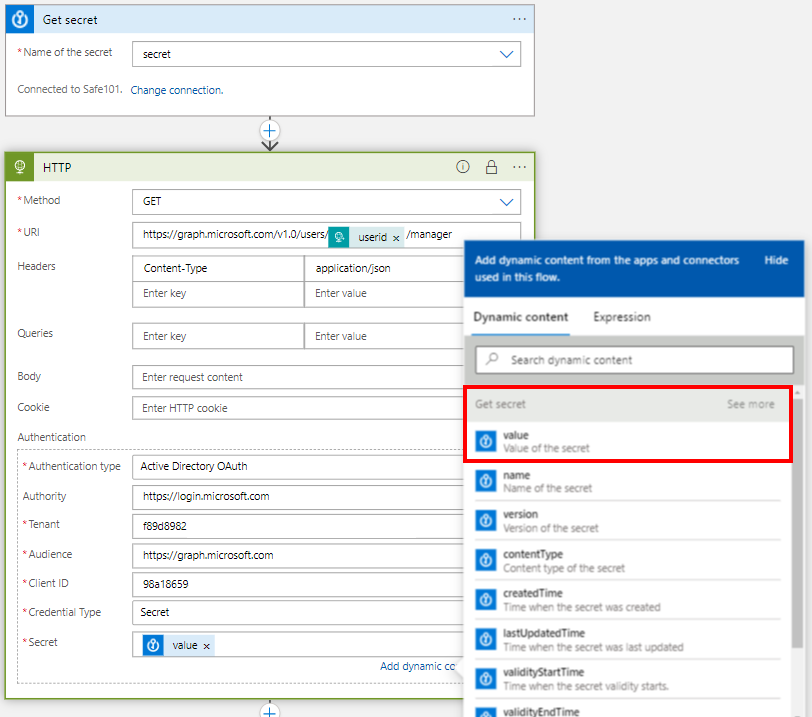Click See more for Get secret
Screen dimensions: 812x717
tap(750, 404)
